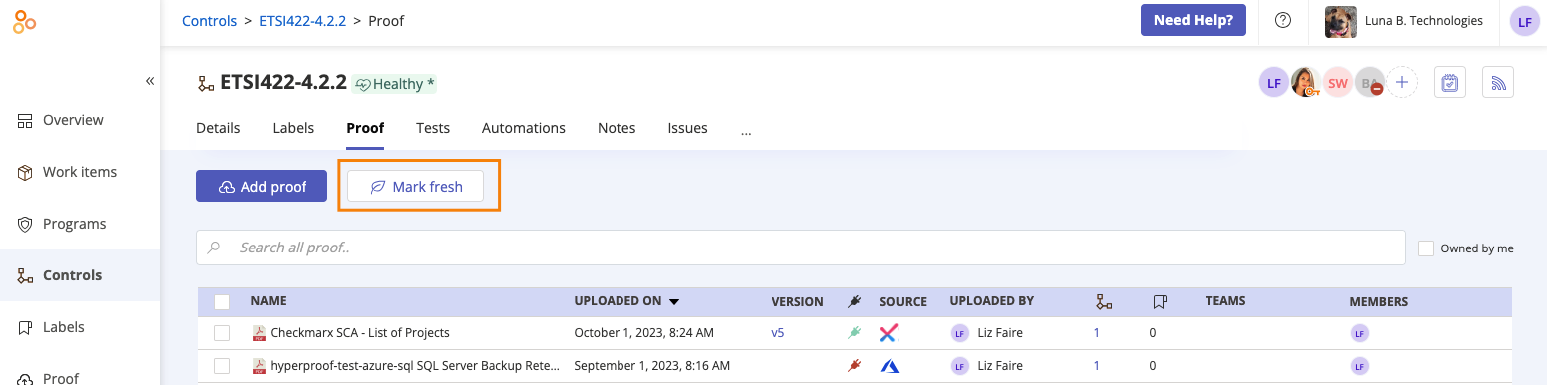The height and width of the screenshot is (385, 1547).
Task: Sort by Uploaded On dropdown arrow
Action: (x=674, y=301)
